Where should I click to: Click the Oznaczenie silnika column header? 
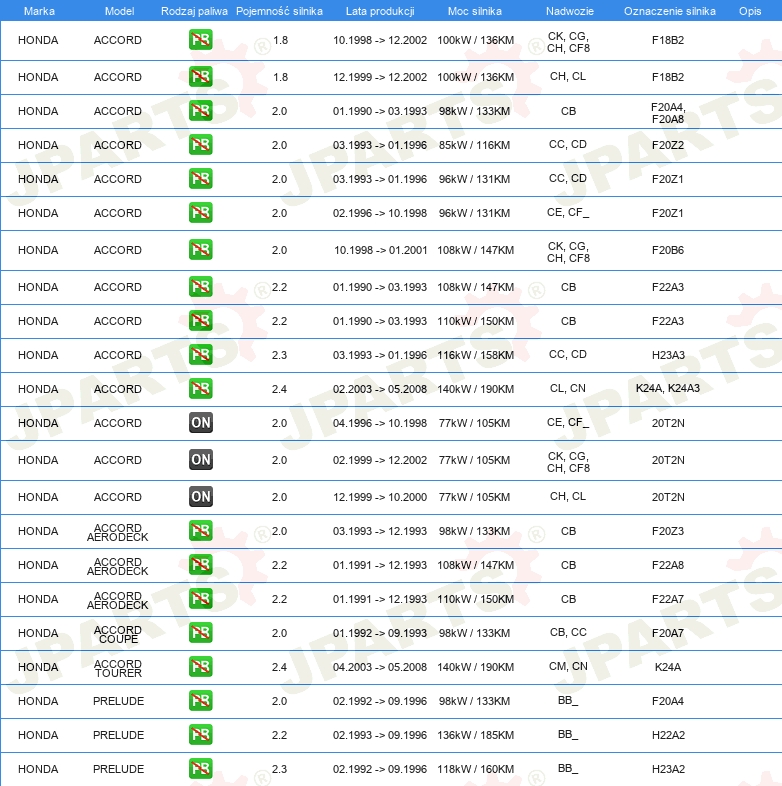(x=670, y=11)
